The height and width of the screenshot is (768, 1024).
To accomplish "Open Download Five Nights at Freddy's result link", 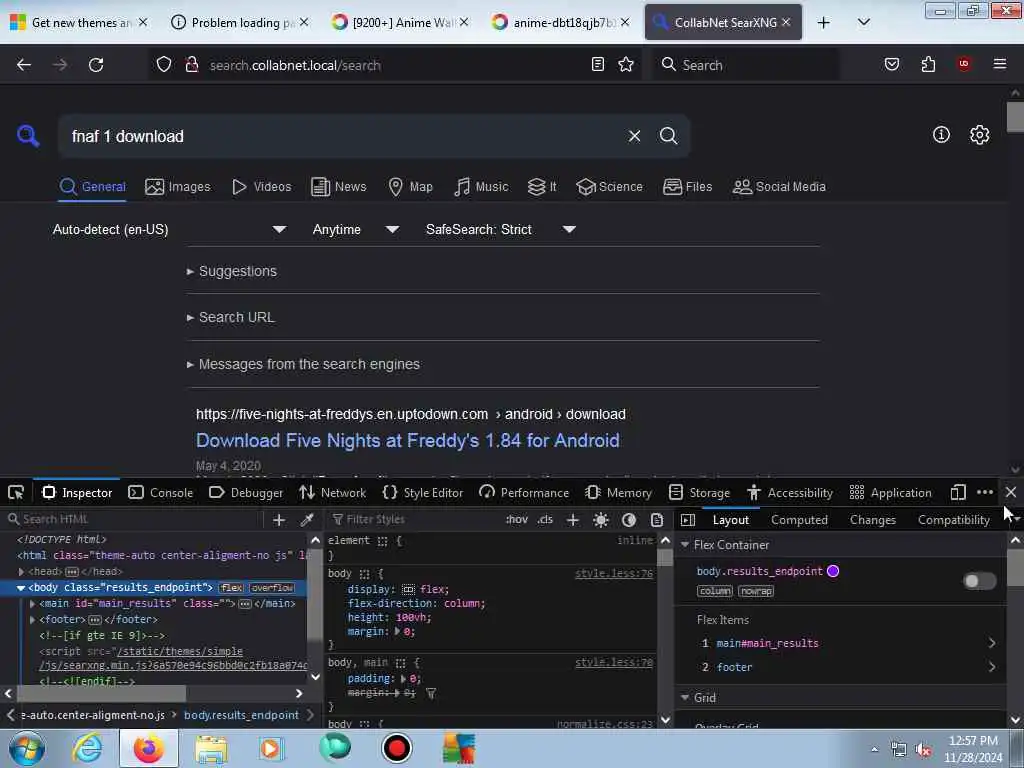I will [408, 440].
